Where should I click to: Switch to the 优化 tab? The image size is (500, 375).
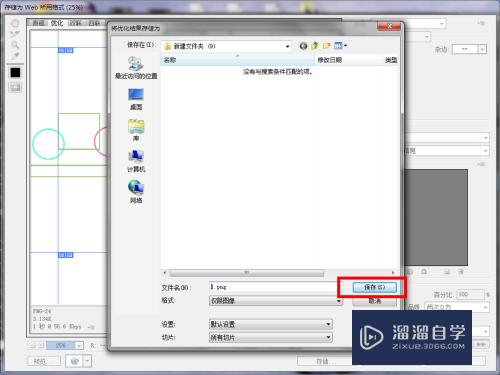pos(57,23)
